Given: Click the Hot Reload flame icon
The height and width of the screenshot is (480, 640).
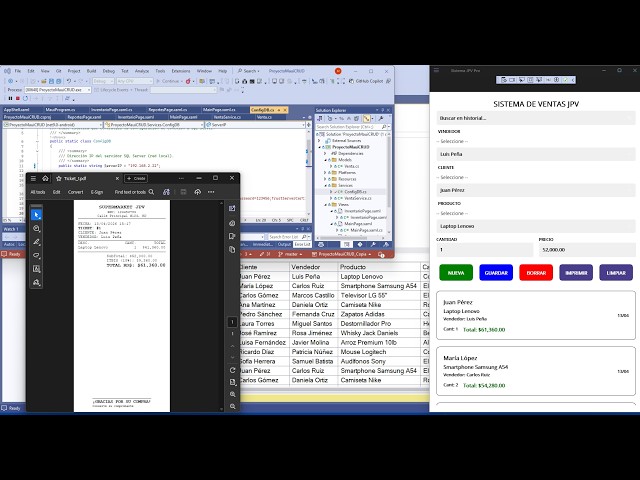Looking at the screenshot, I should [188, 81].
